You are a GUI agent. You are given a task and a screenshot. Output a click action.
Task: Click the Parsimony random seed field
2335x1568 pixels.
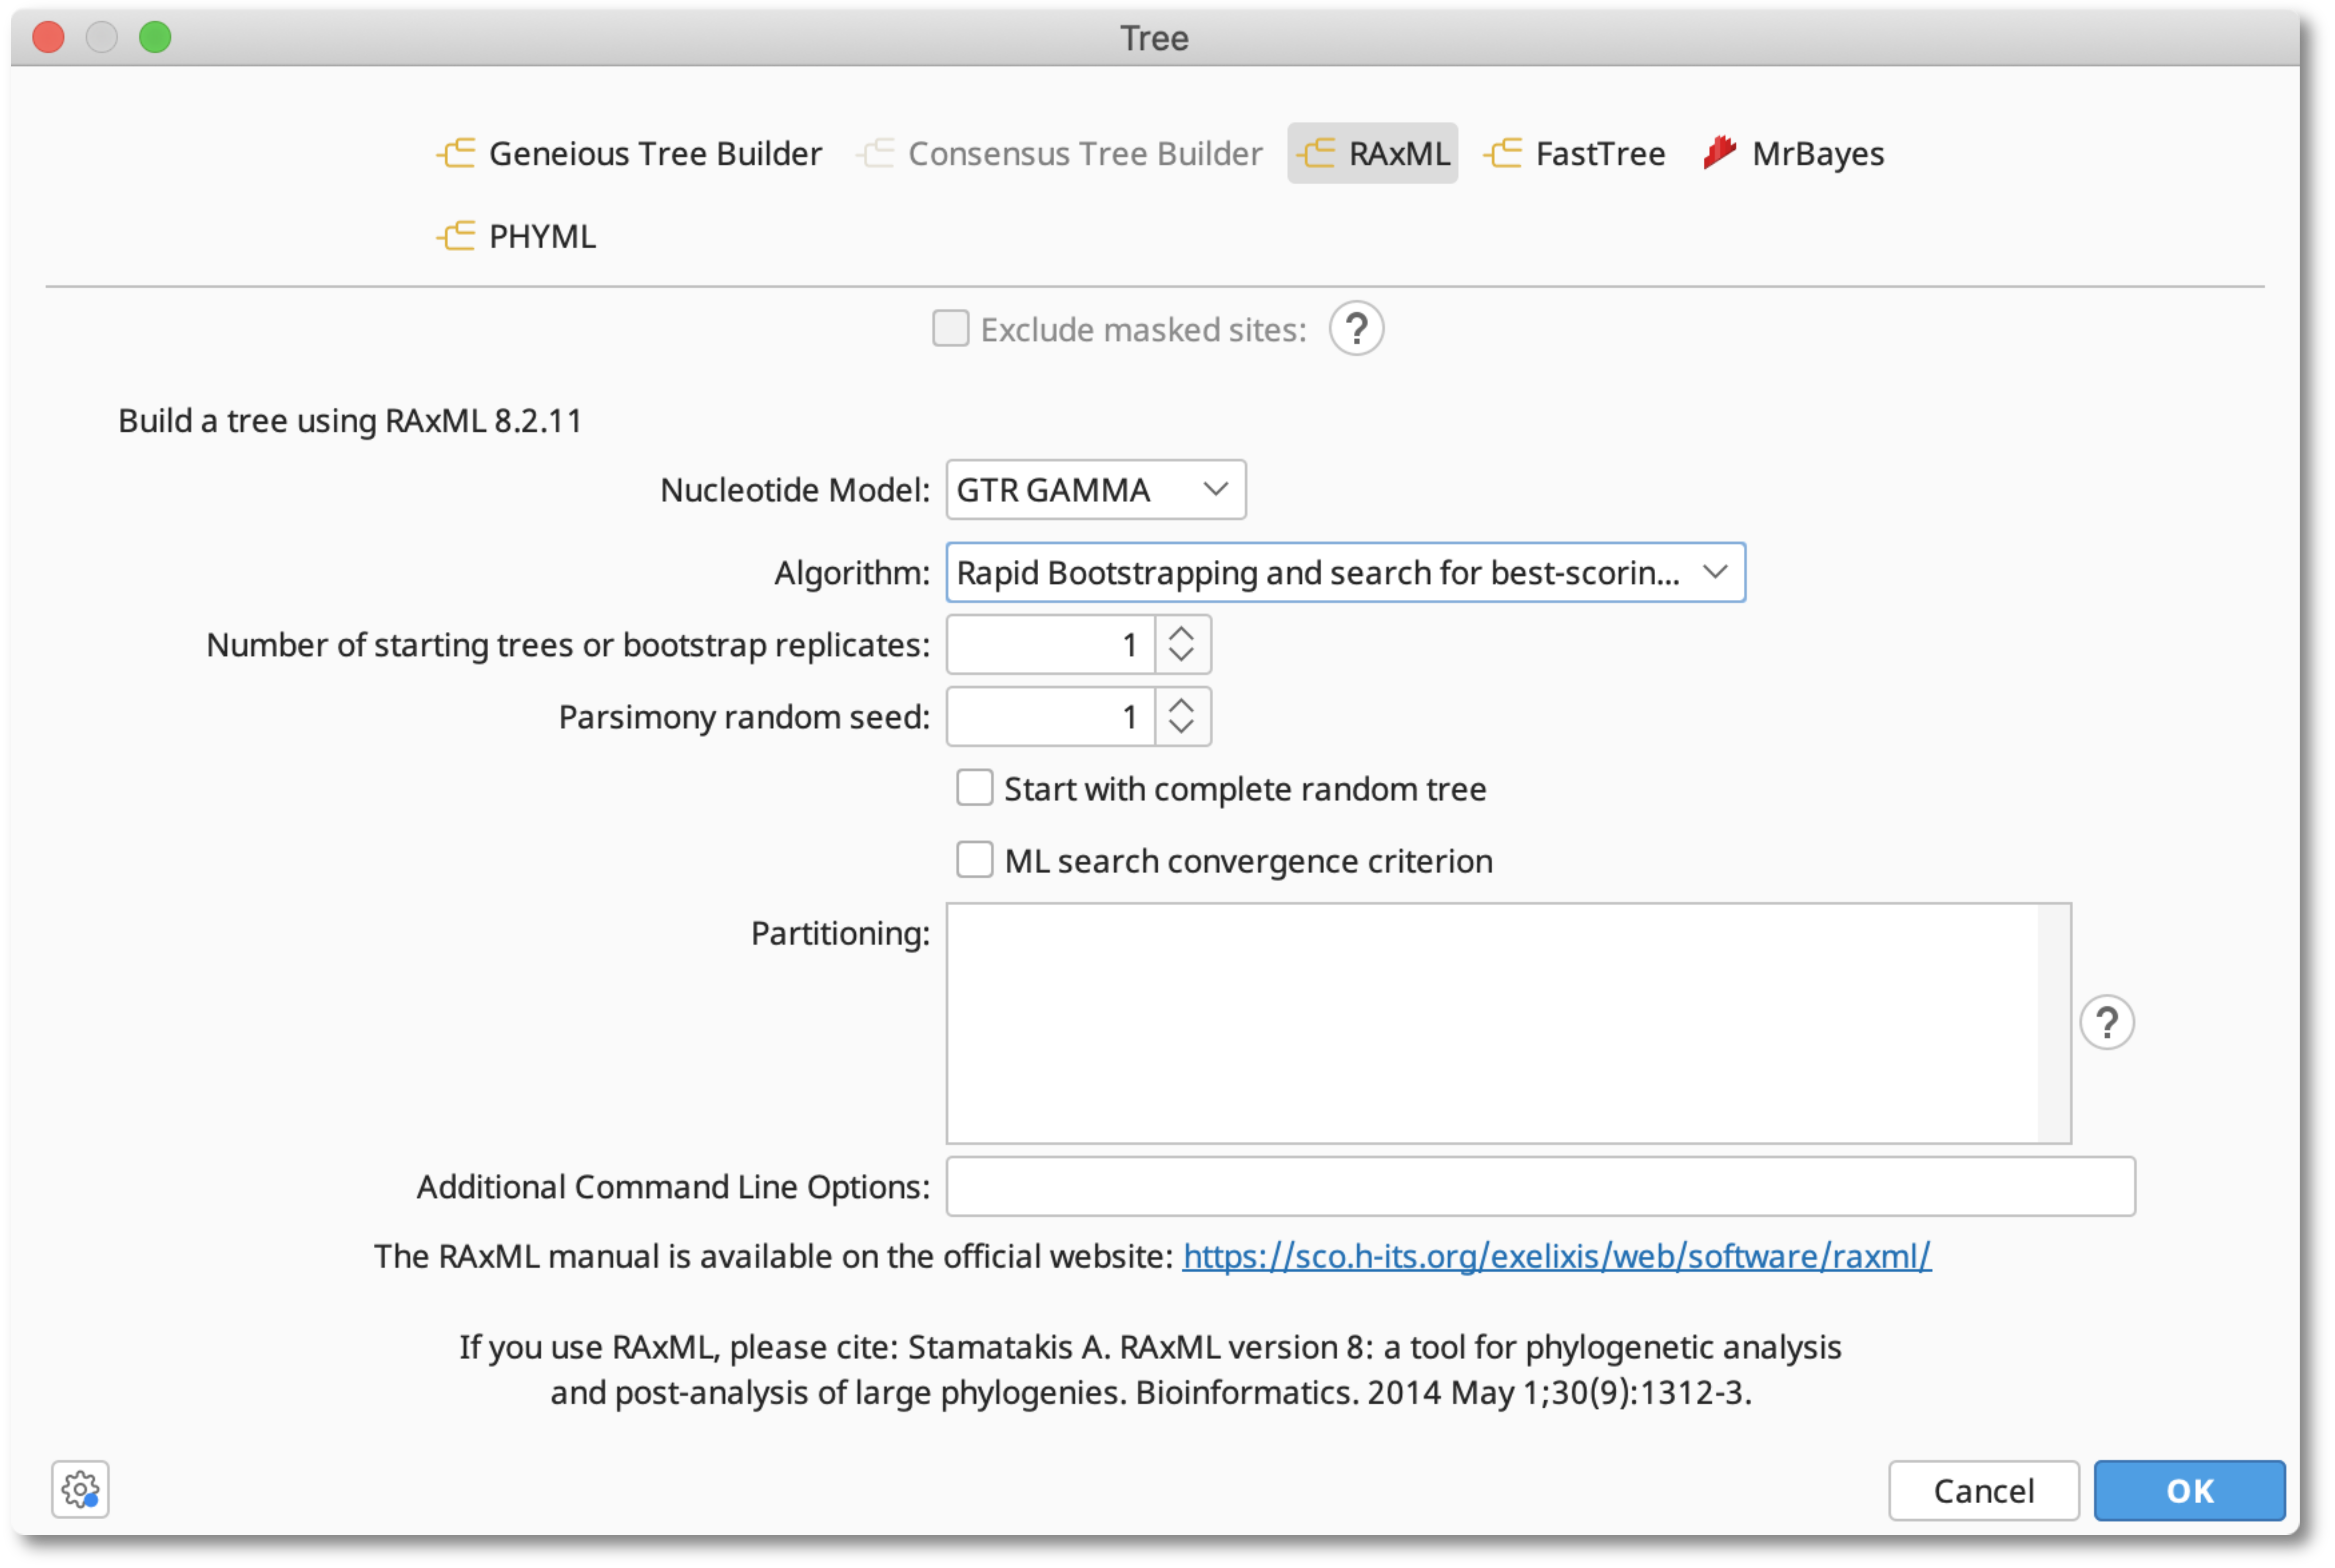point(1051,717)
